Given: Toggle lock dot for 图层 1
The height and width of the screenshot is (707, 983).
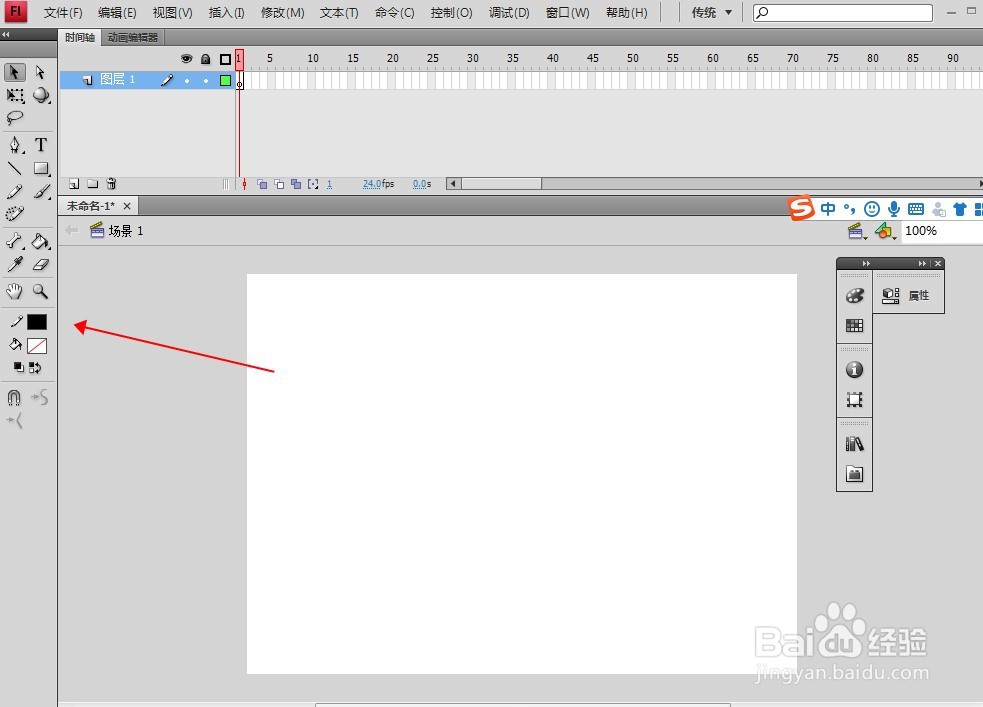Looking at the screenshot, I should click(x=206, y=80).
